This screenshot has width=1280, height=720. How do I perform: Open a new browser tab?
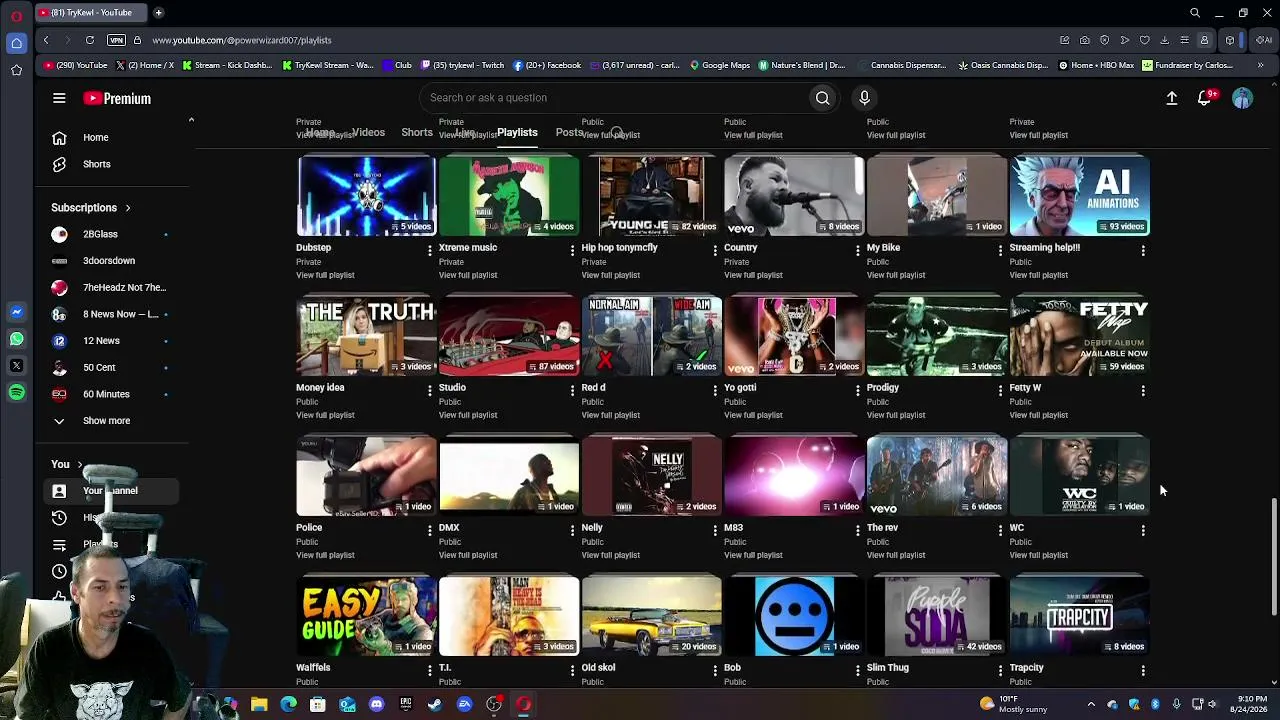(158, 13)
